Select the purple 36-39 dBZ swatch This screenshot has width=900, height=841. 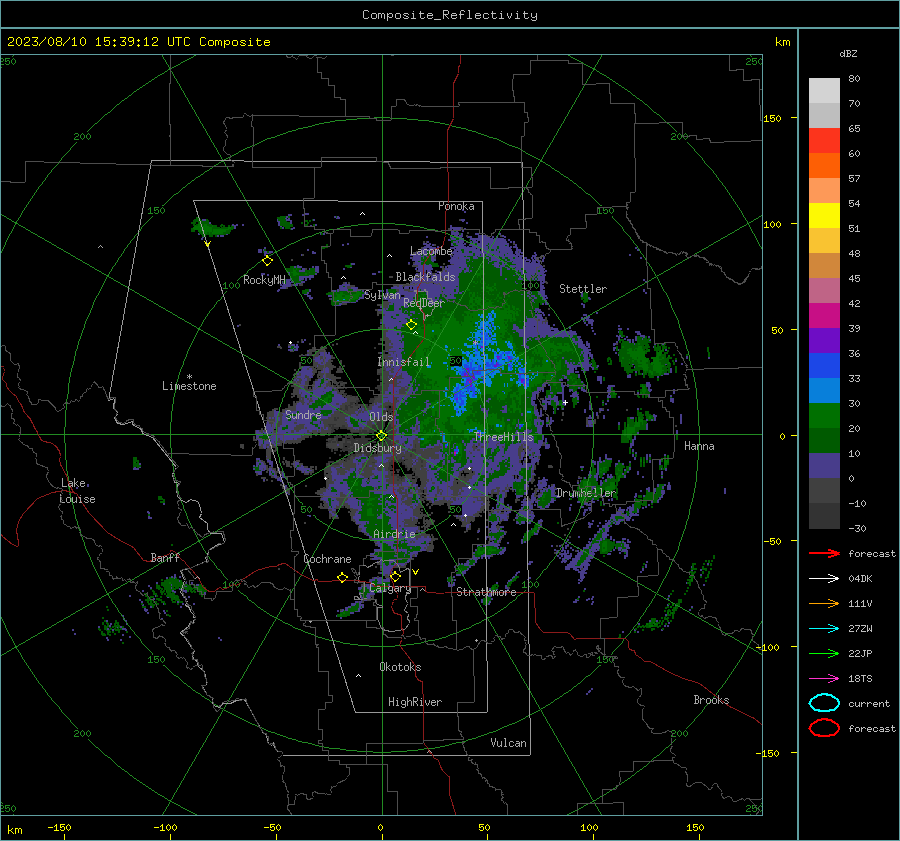coord(824,340)
